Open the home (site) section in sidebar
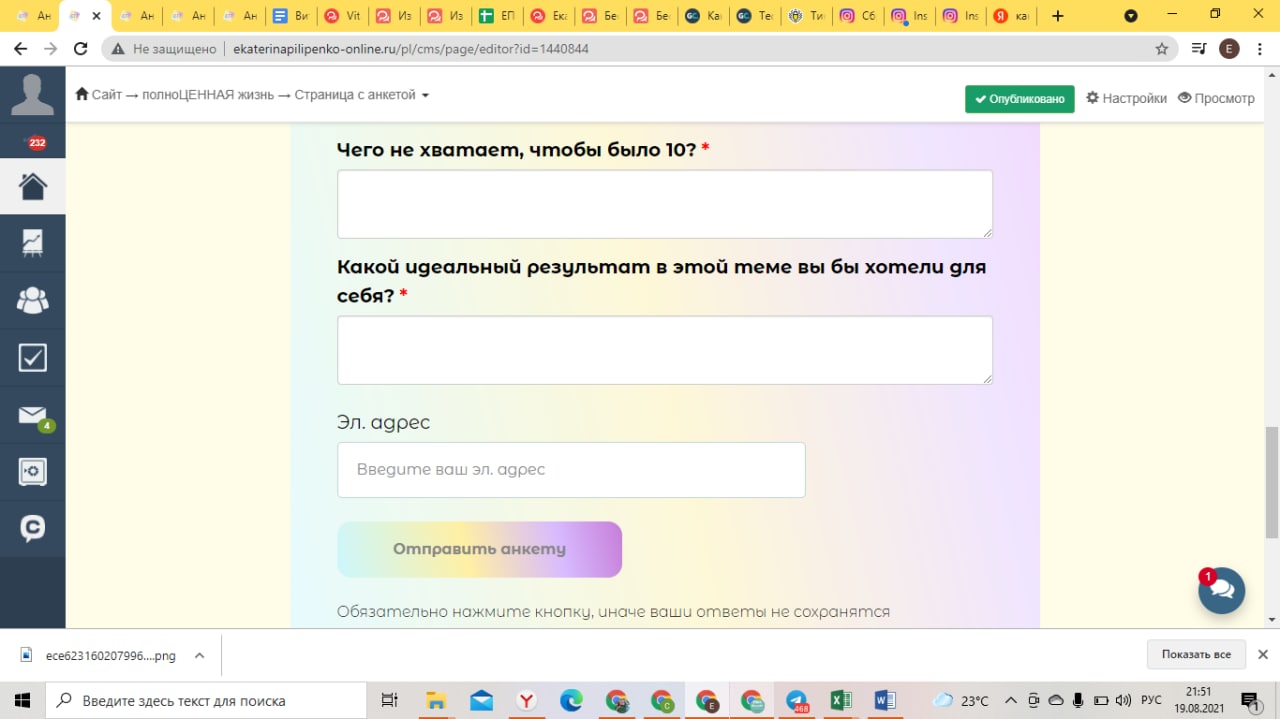The width and height of the screenshot is (1280, 719). pyautogui.click(x=32, y=186)
